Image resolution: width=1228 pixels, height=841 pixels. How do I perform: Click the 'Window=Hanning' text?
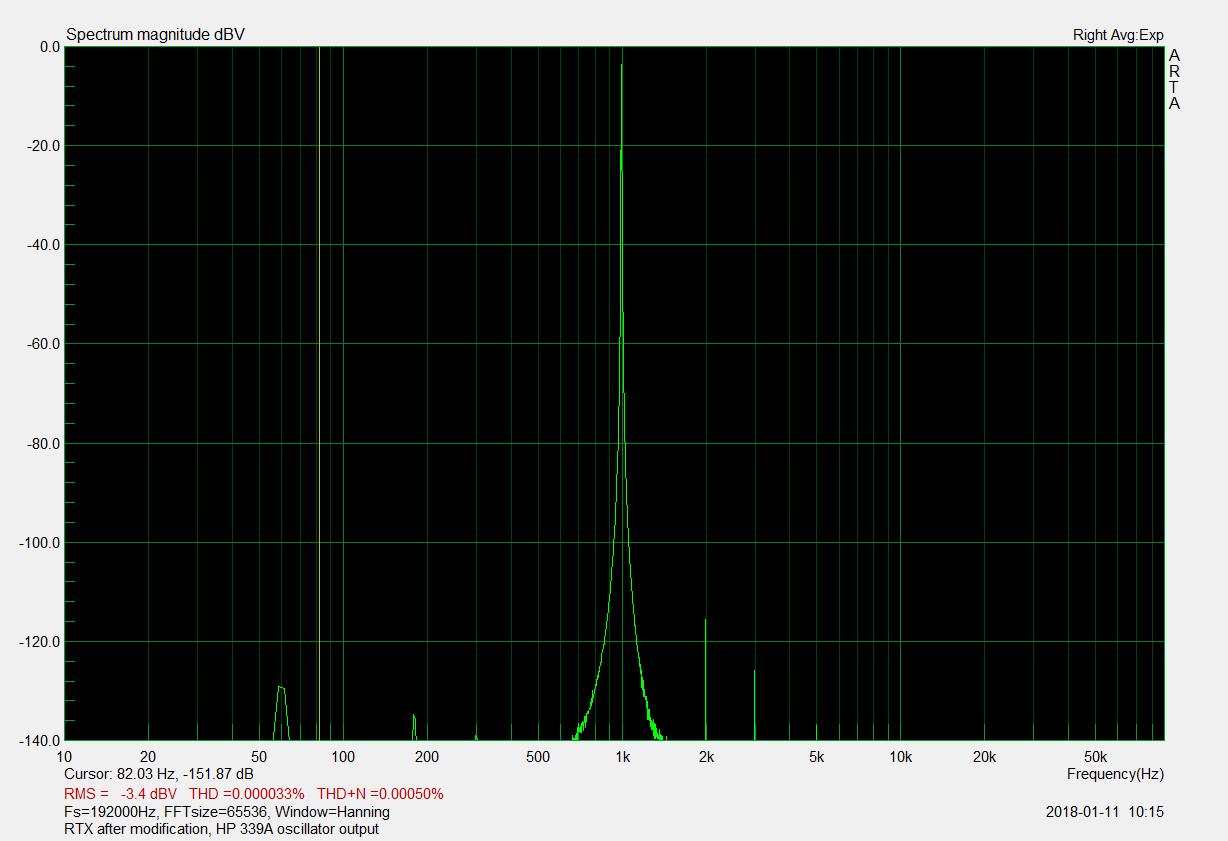pos(333,811)
